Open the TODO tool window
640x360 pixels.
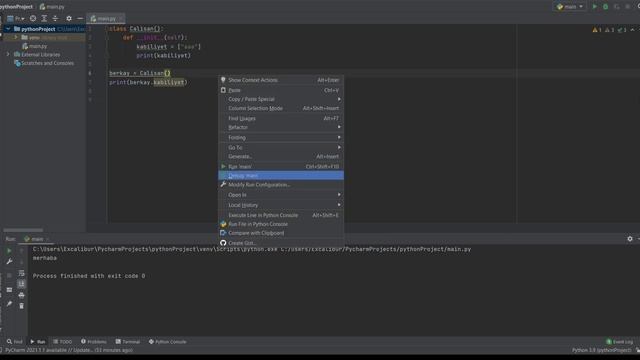tap(62, 342)
